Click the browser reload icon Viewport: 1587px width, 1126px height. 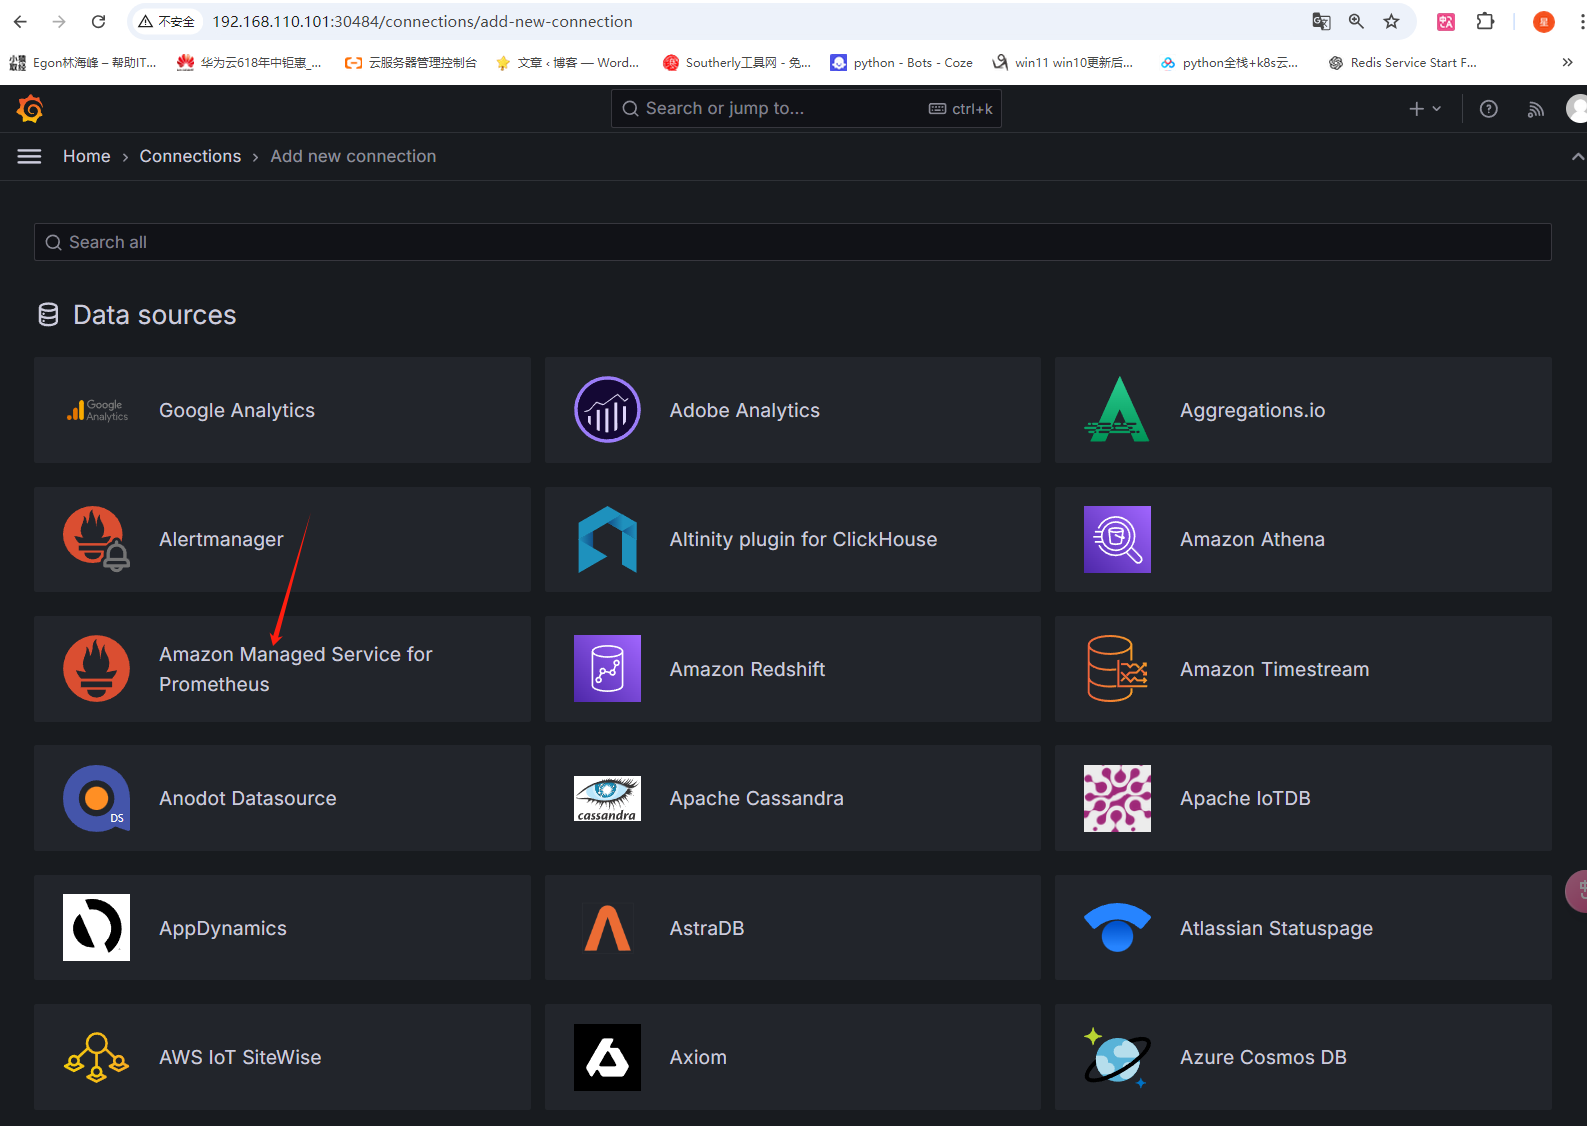98,21
